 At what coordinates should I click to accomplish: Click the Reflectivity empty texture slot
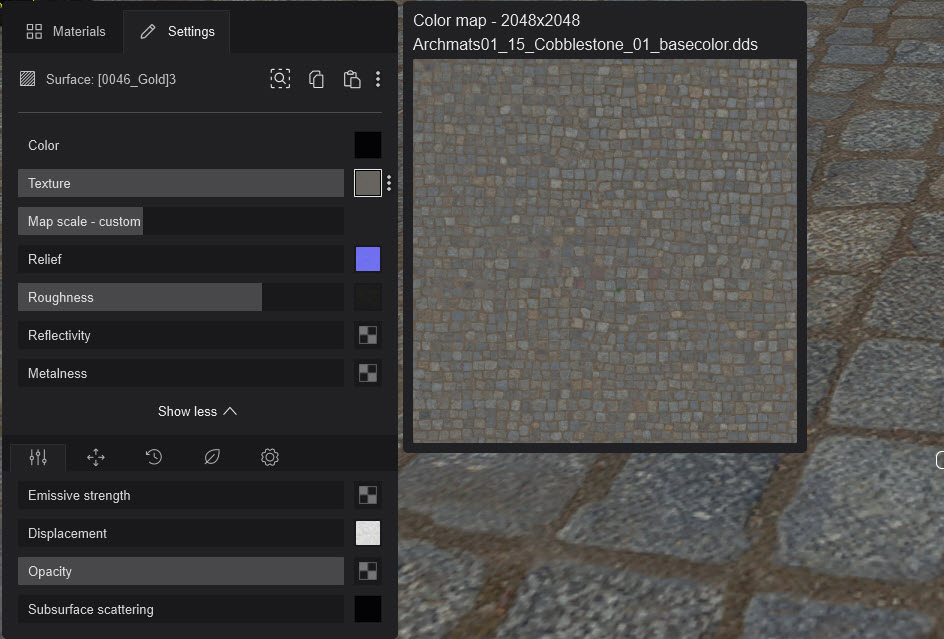[368, 335]
